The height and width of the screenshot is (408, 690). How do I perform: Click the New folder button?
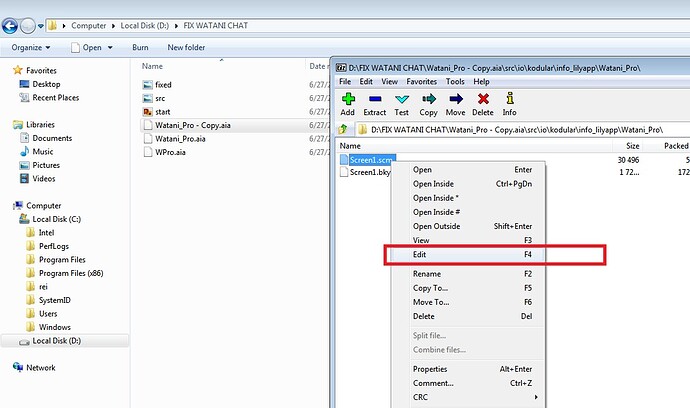tap(186, 48)
